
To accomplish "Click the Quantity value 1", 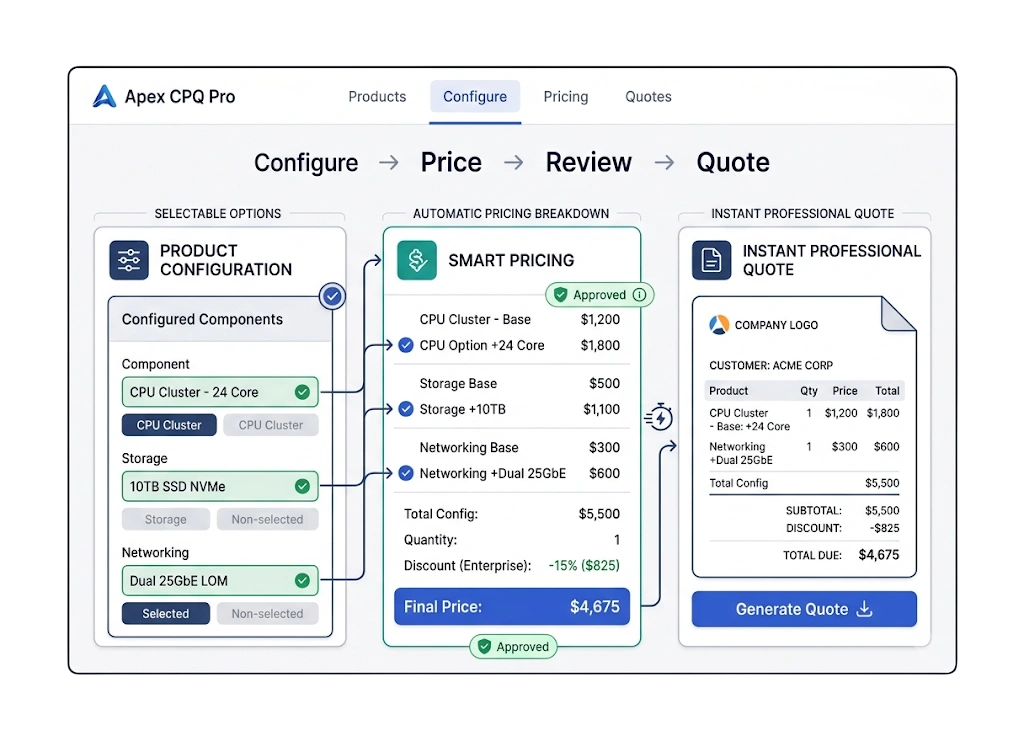I will (616, 540).
